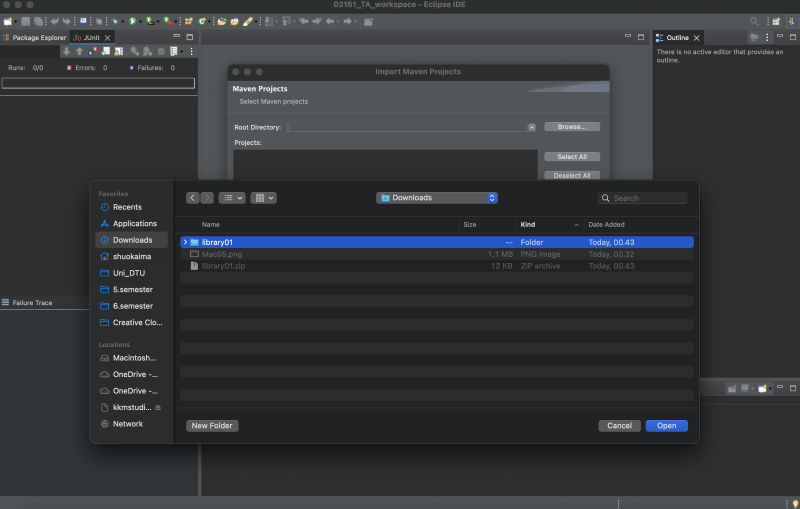Open Outline view menu three dots
Viewport: 800px width, 509px height.
coord(767,37)
